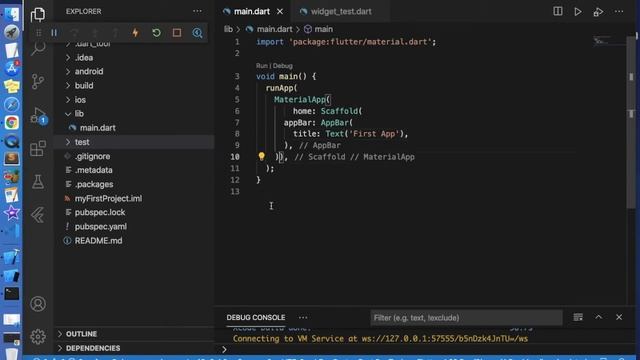This screenshot has height=360, width=640.
Task: Expand the build folder
Action: 134,86
